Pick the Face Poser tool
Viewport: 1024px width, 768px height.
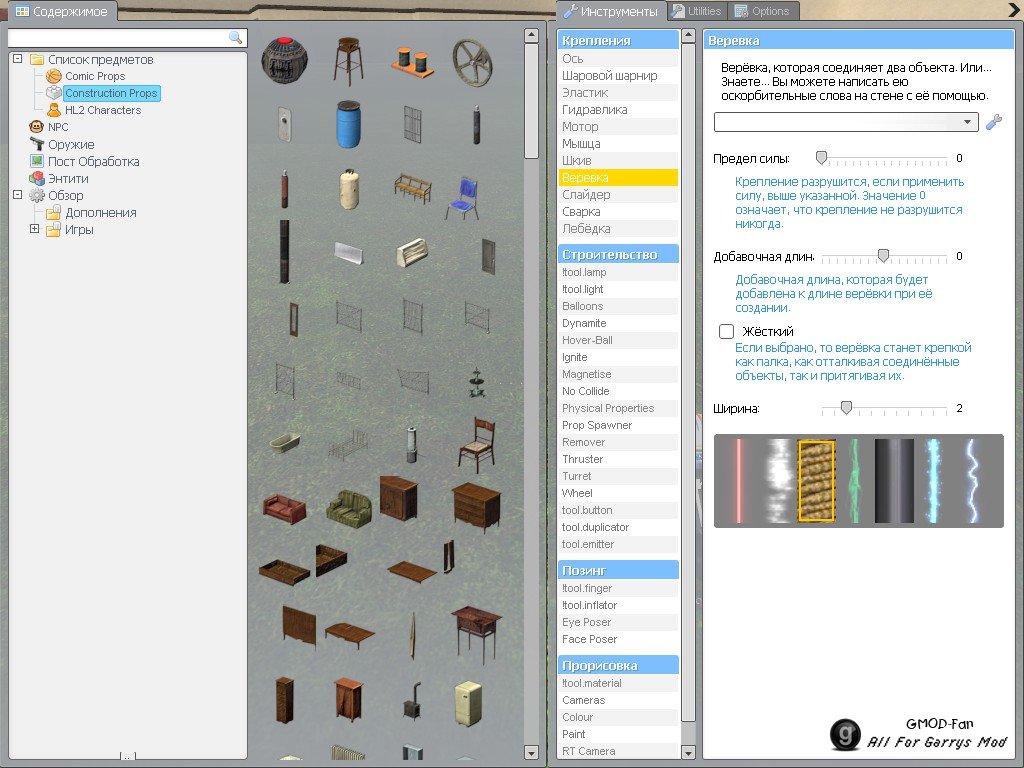(618, 639)
